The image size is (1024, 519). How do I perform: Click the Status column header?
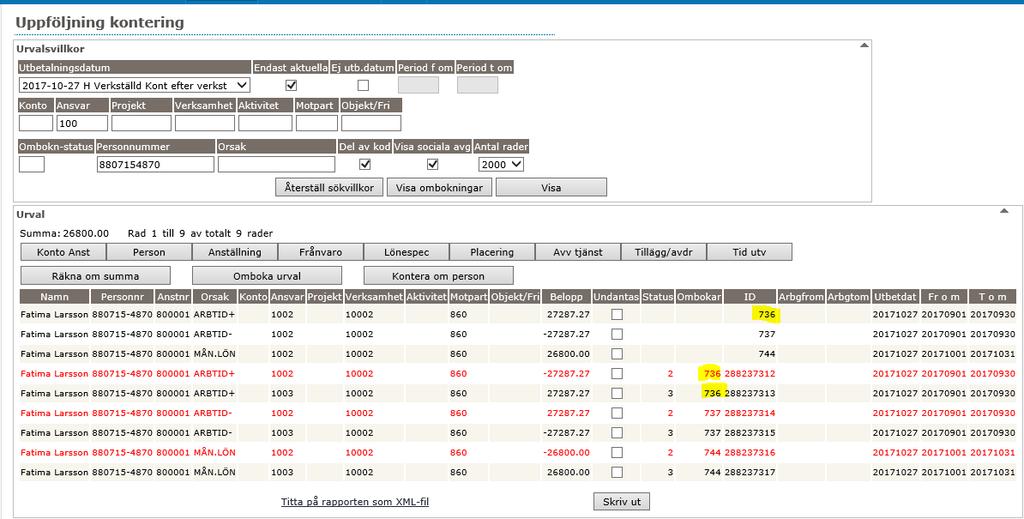coord(658,296)
